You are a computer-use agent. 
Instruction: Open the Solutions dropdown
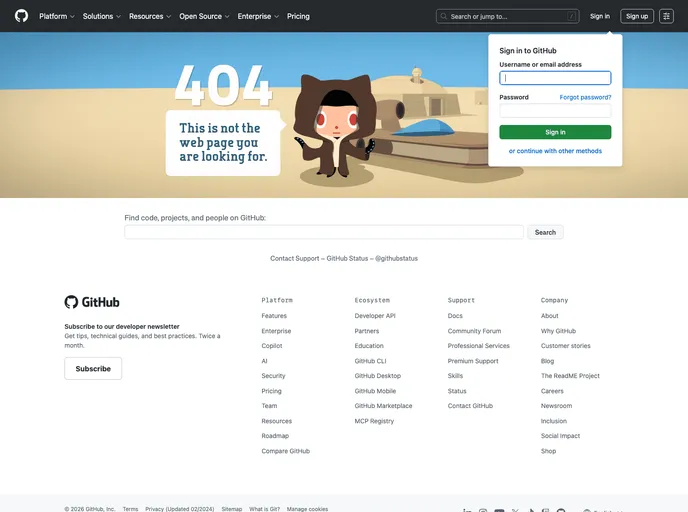coord(102,16)
